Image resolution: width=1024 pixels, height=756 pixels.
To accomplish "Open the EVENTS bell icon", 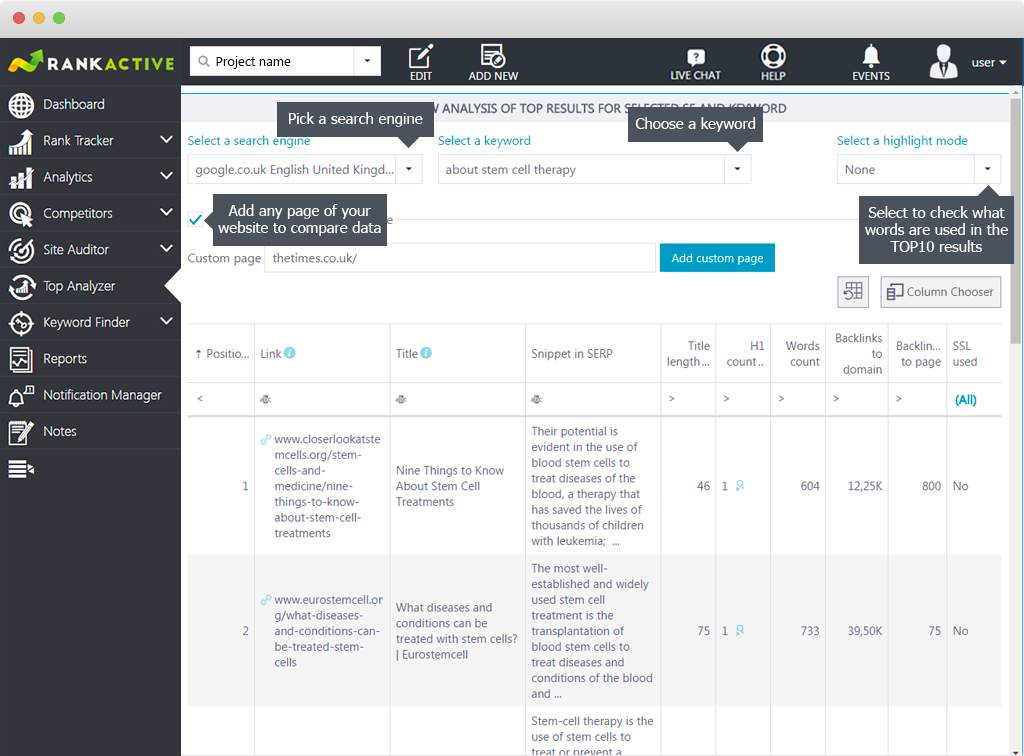I will [x=871, y=63].
